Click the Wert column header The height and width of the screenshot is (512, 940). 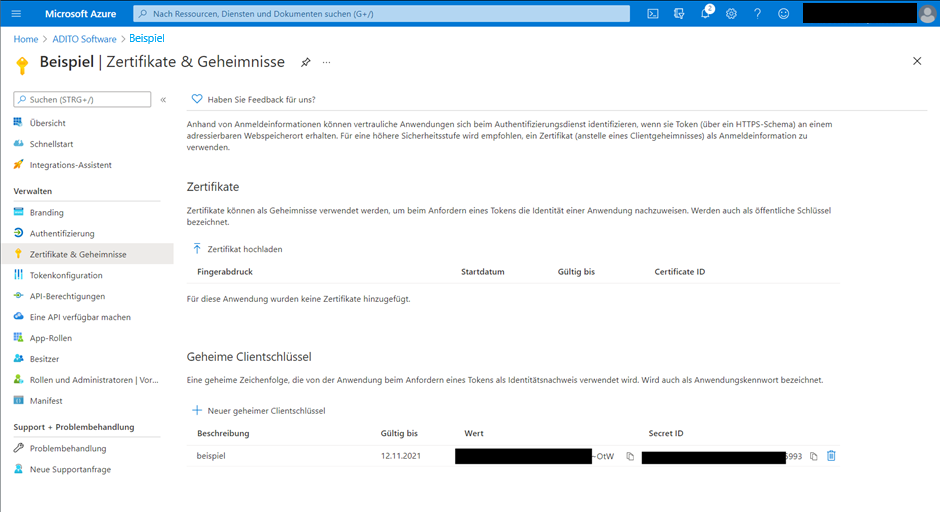coord(474,433)
